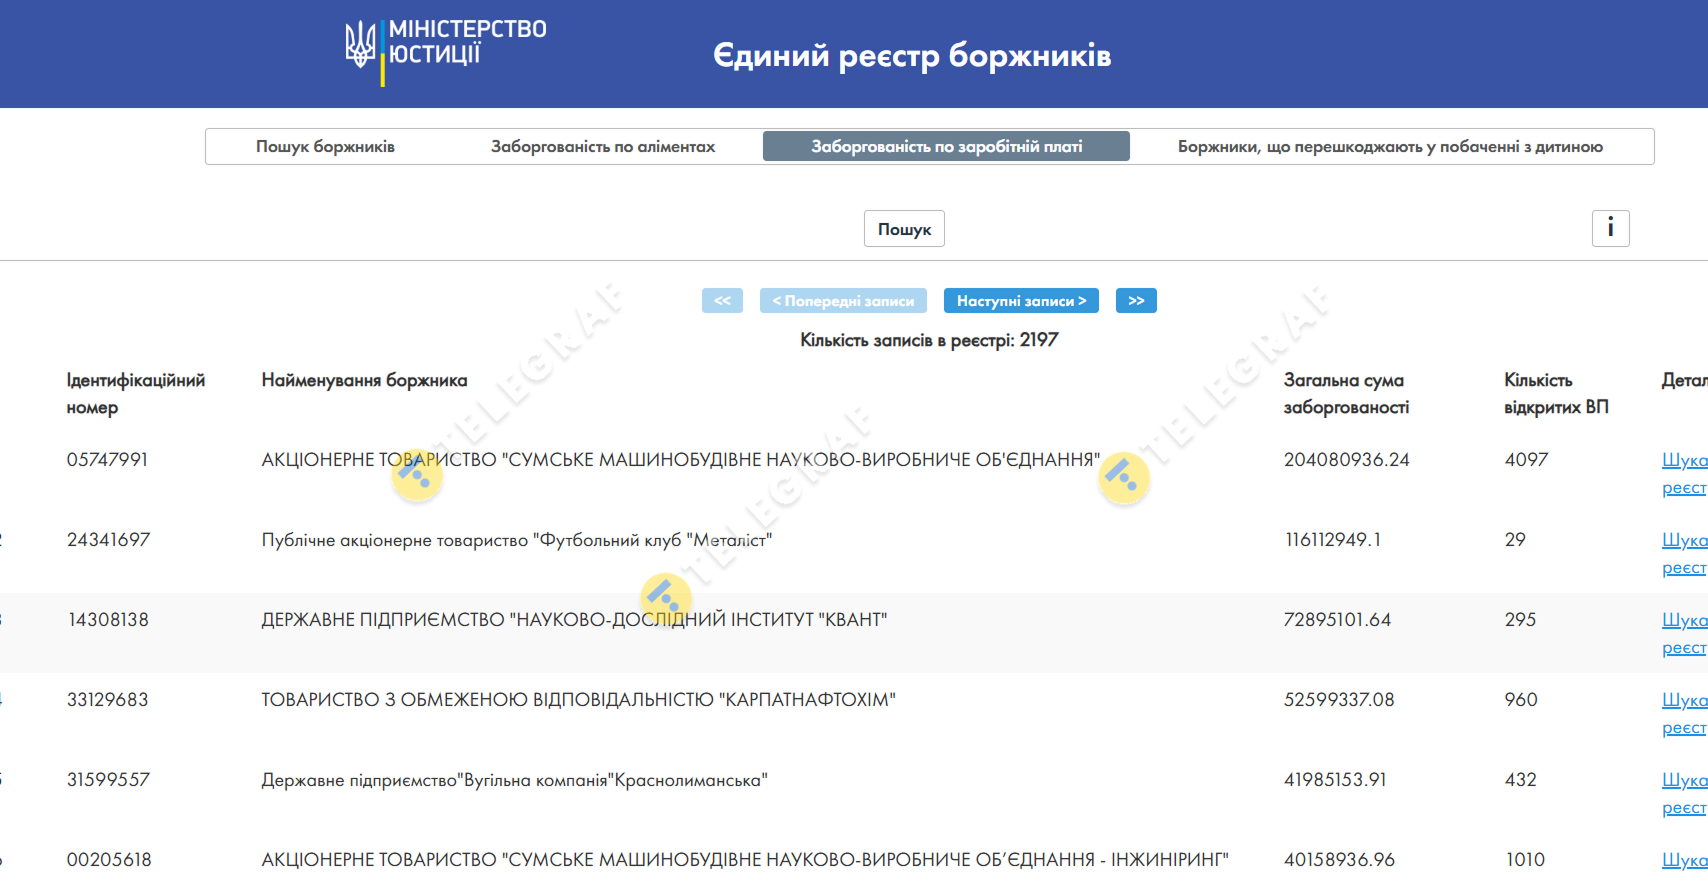Click Загальна сума заборгованості column header
Screen dimensions: 1708x872
coord(1346,394)
